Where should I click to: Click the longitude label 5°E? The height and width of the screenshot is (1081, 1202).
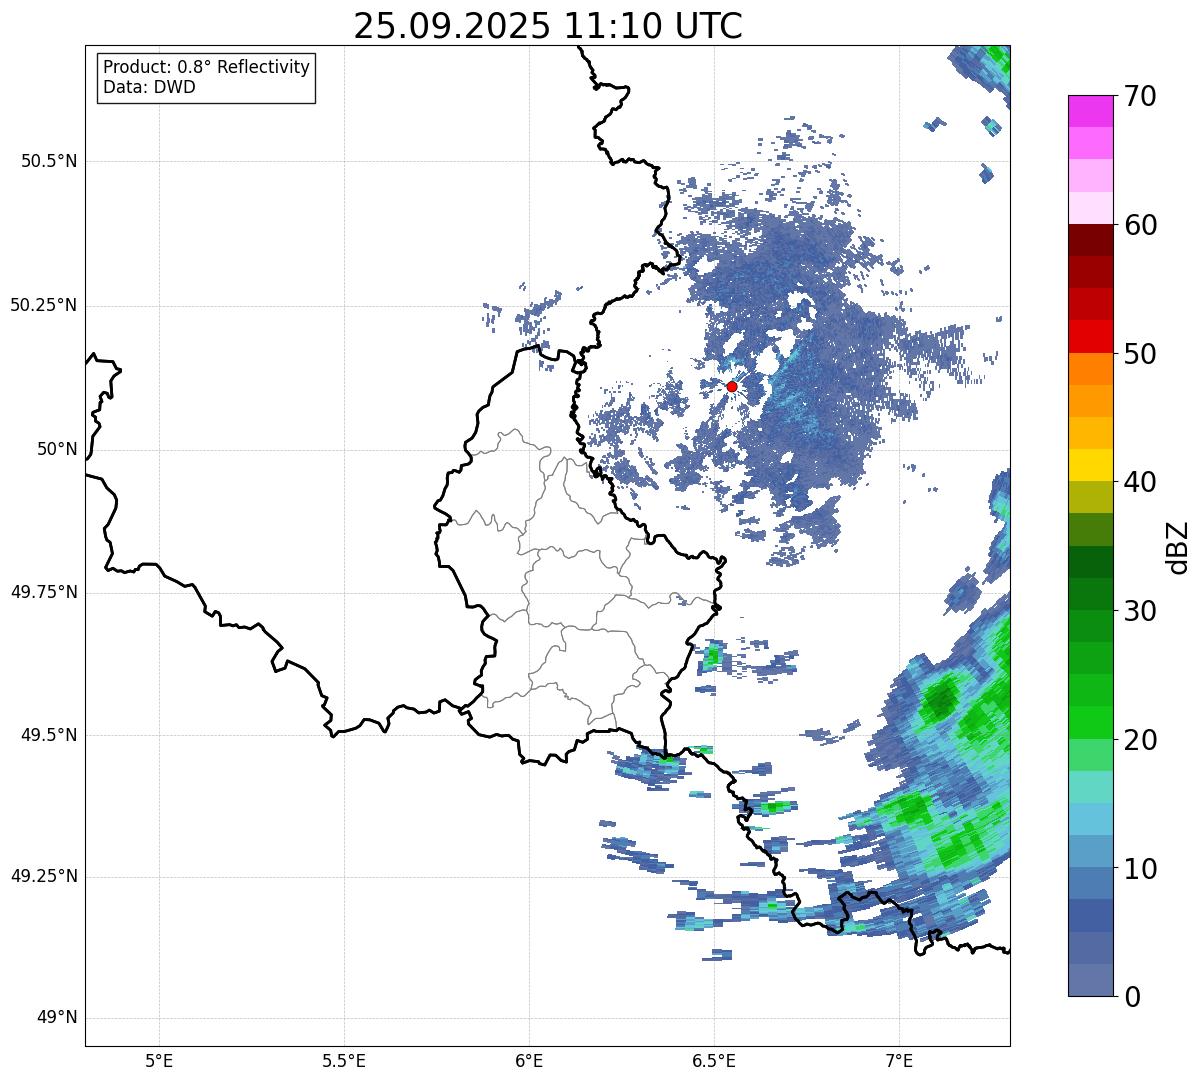tap(159, 1060)
